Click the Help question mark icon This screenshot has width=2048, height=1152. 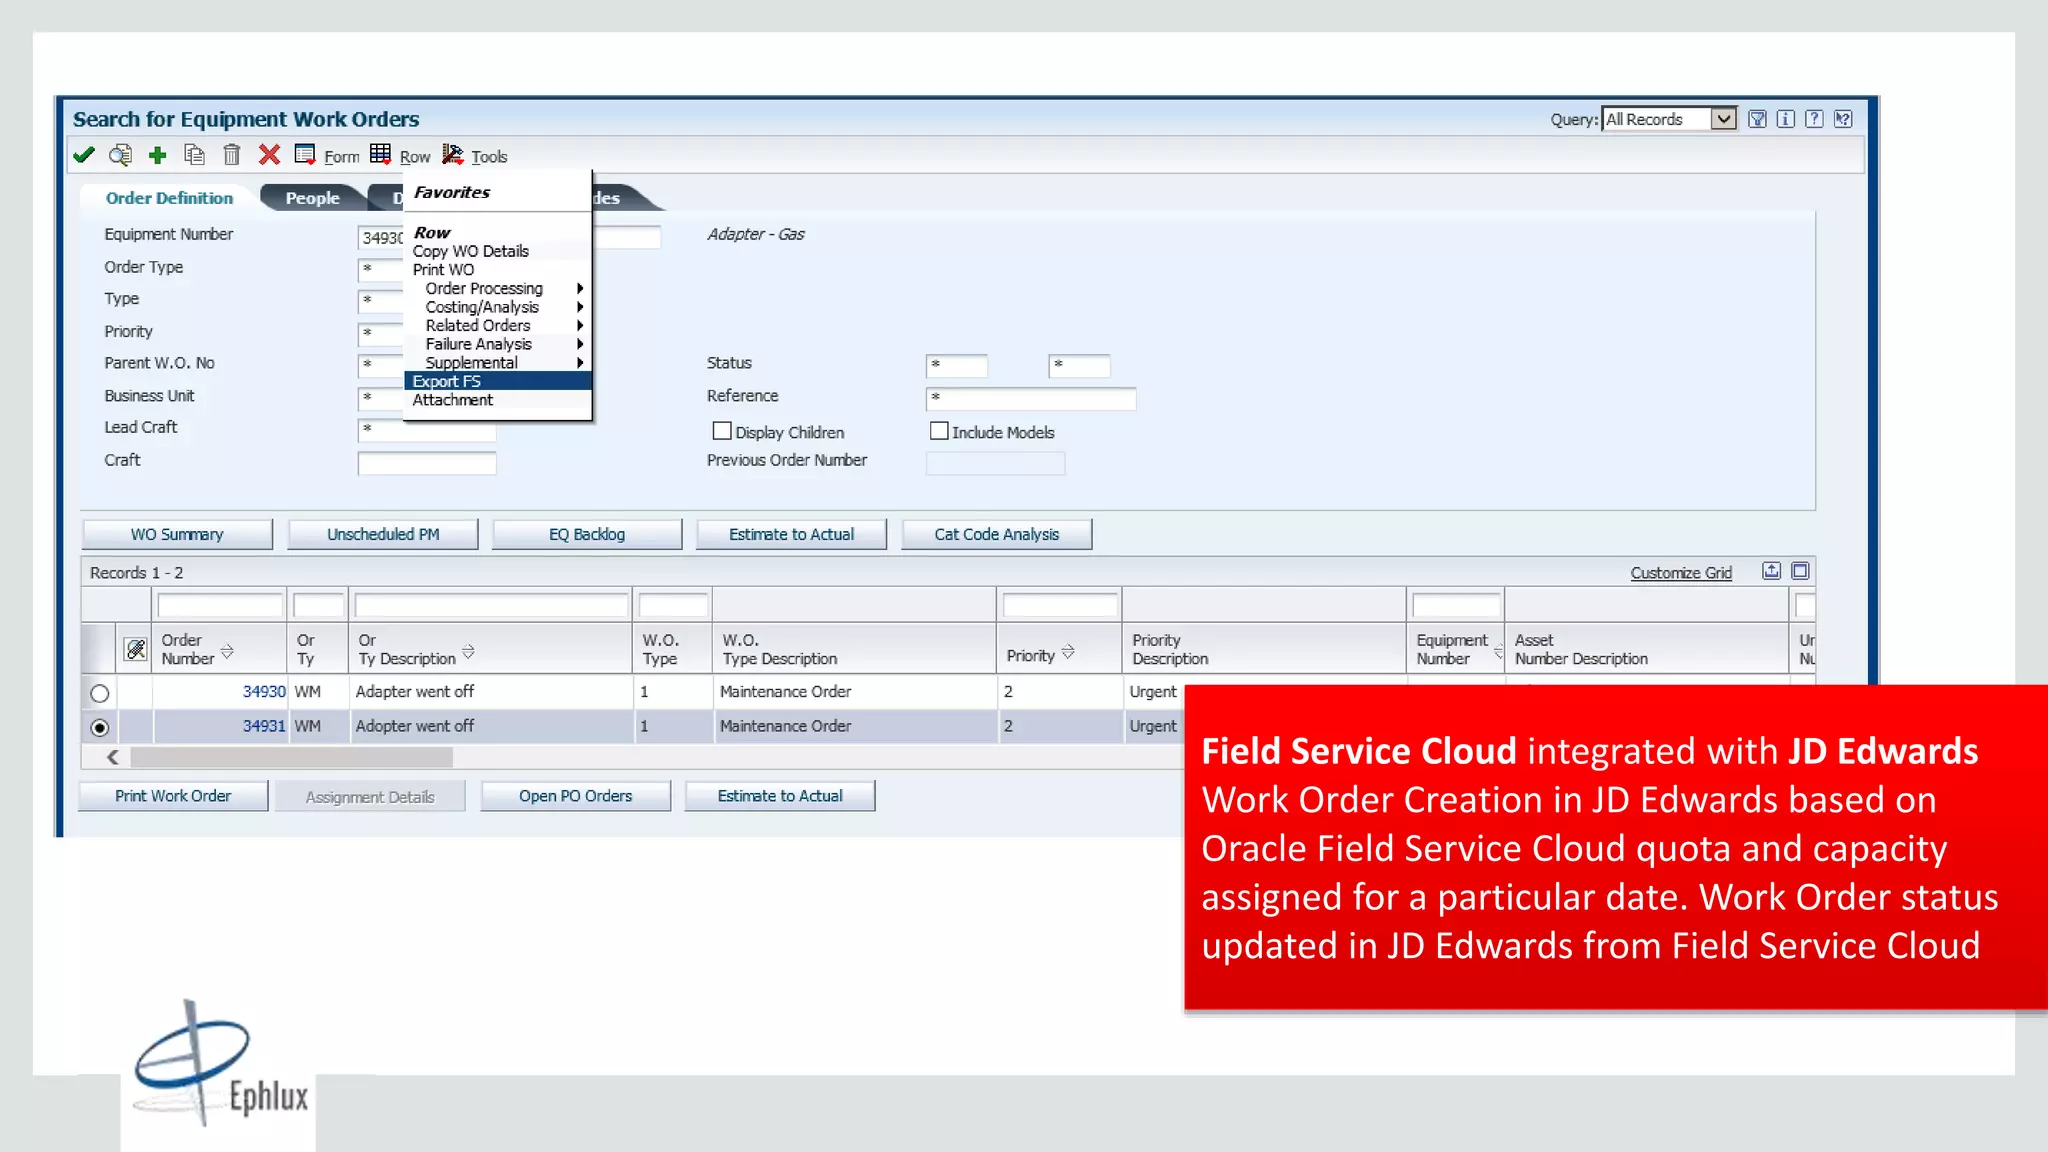(1814, 119)
